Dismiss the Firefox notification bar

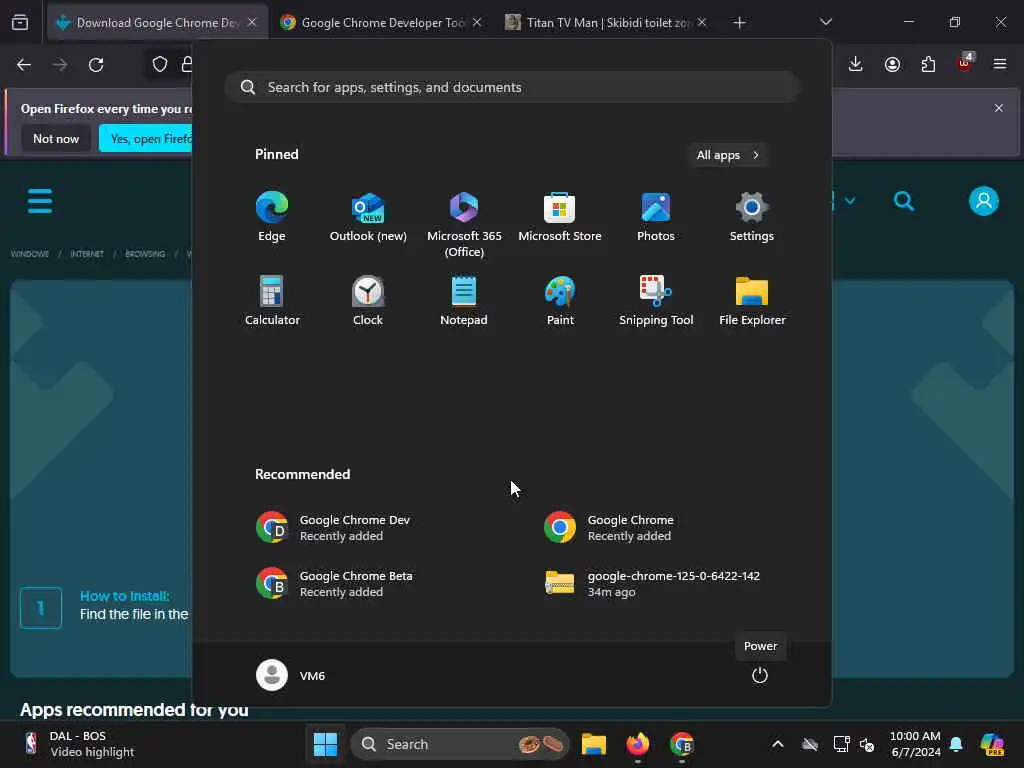pyautogui.click(x=999, y=108)
